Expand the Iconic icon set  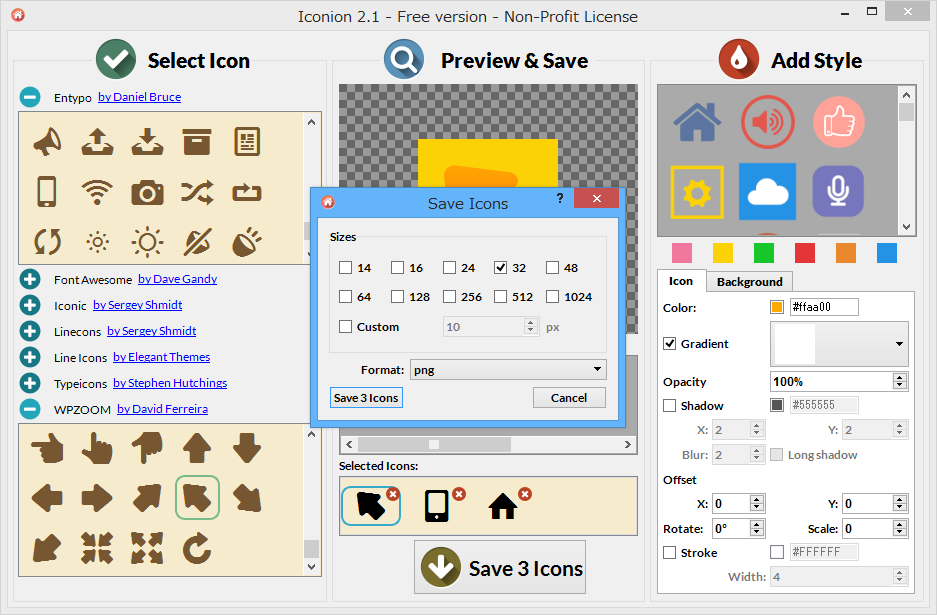click(x=30, y=305)
